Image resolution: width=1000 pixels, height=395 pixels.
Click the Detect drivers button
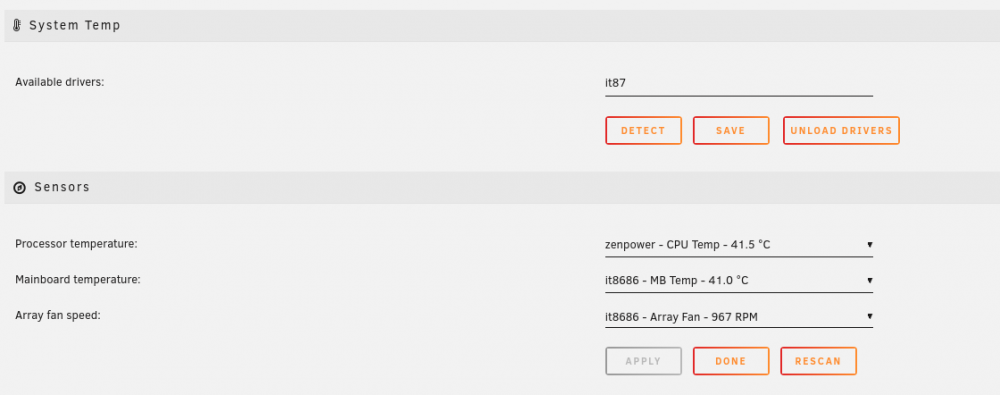click(643, 130)
